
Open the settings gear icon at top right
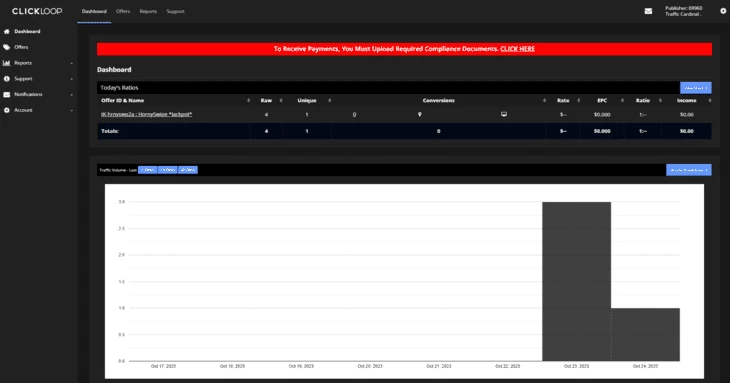(723, 11)
